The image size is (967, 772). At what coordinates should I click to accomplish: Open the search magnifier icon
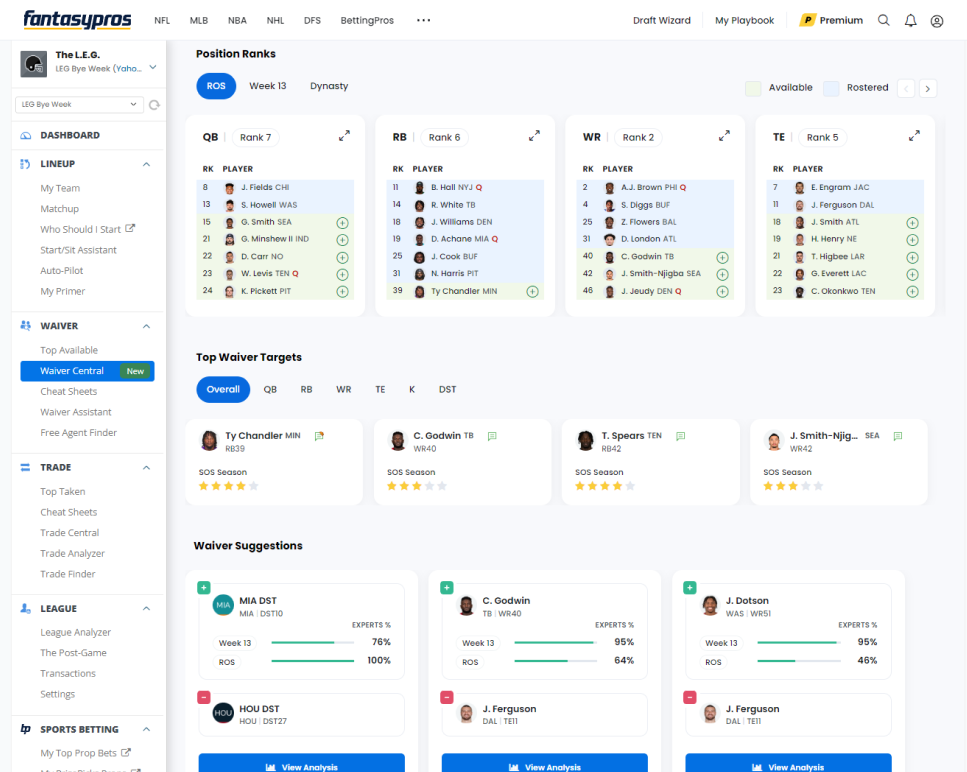(x=883, y=20)
